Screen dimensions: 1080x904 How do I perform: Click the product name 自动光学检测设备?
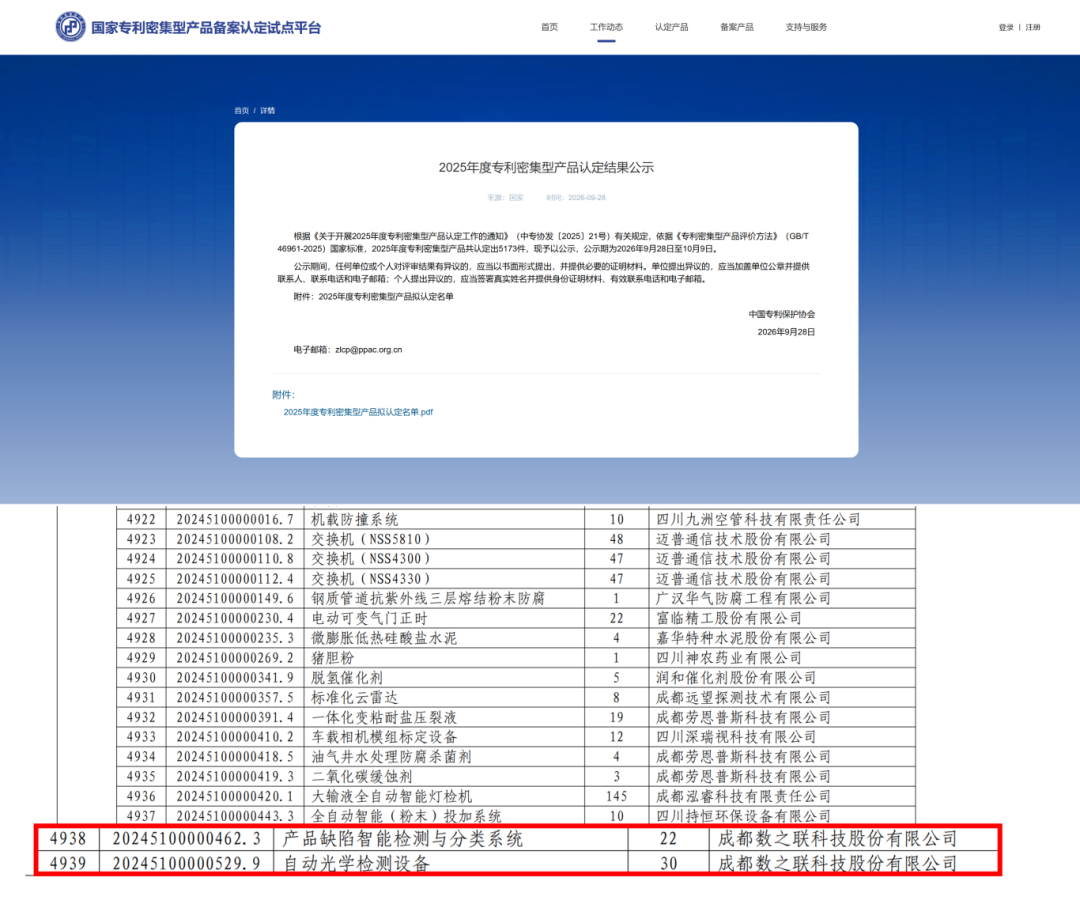[x=357, y=863]
